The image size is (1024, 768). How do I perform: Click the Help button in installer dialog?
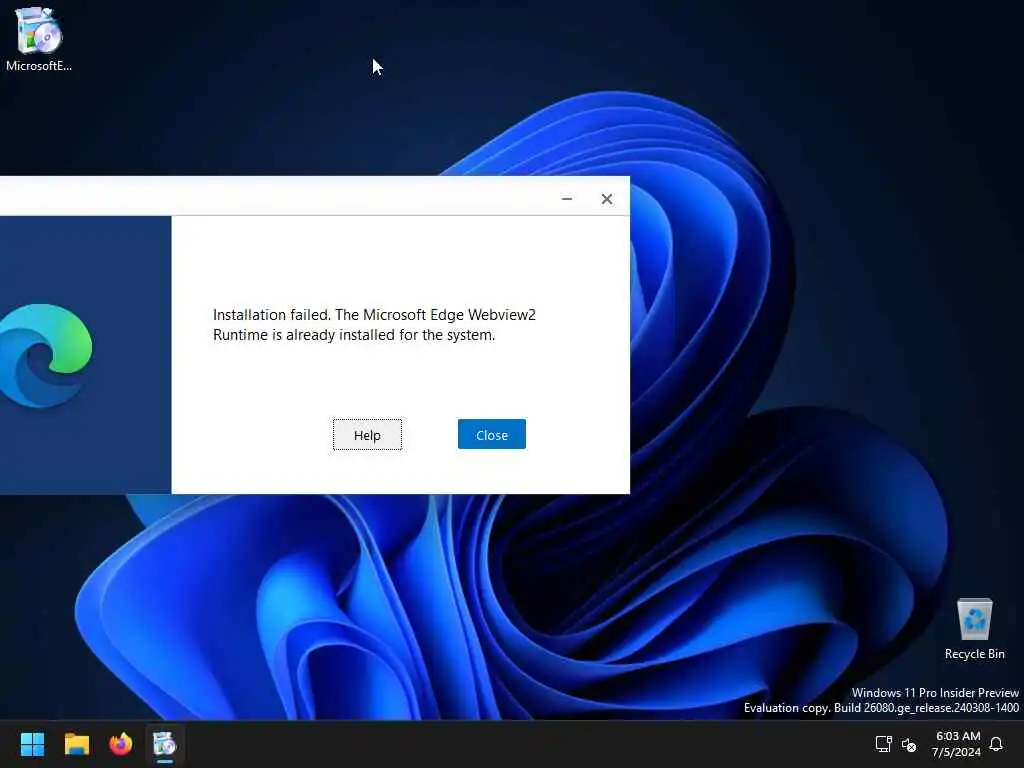click(367, 435)
